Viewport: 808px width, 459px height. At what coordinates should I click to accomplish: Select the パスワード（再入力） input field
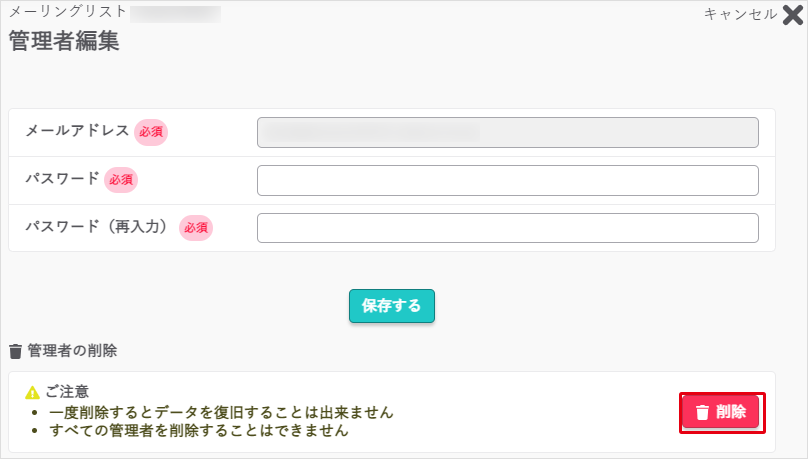click(x=507, y=228)
